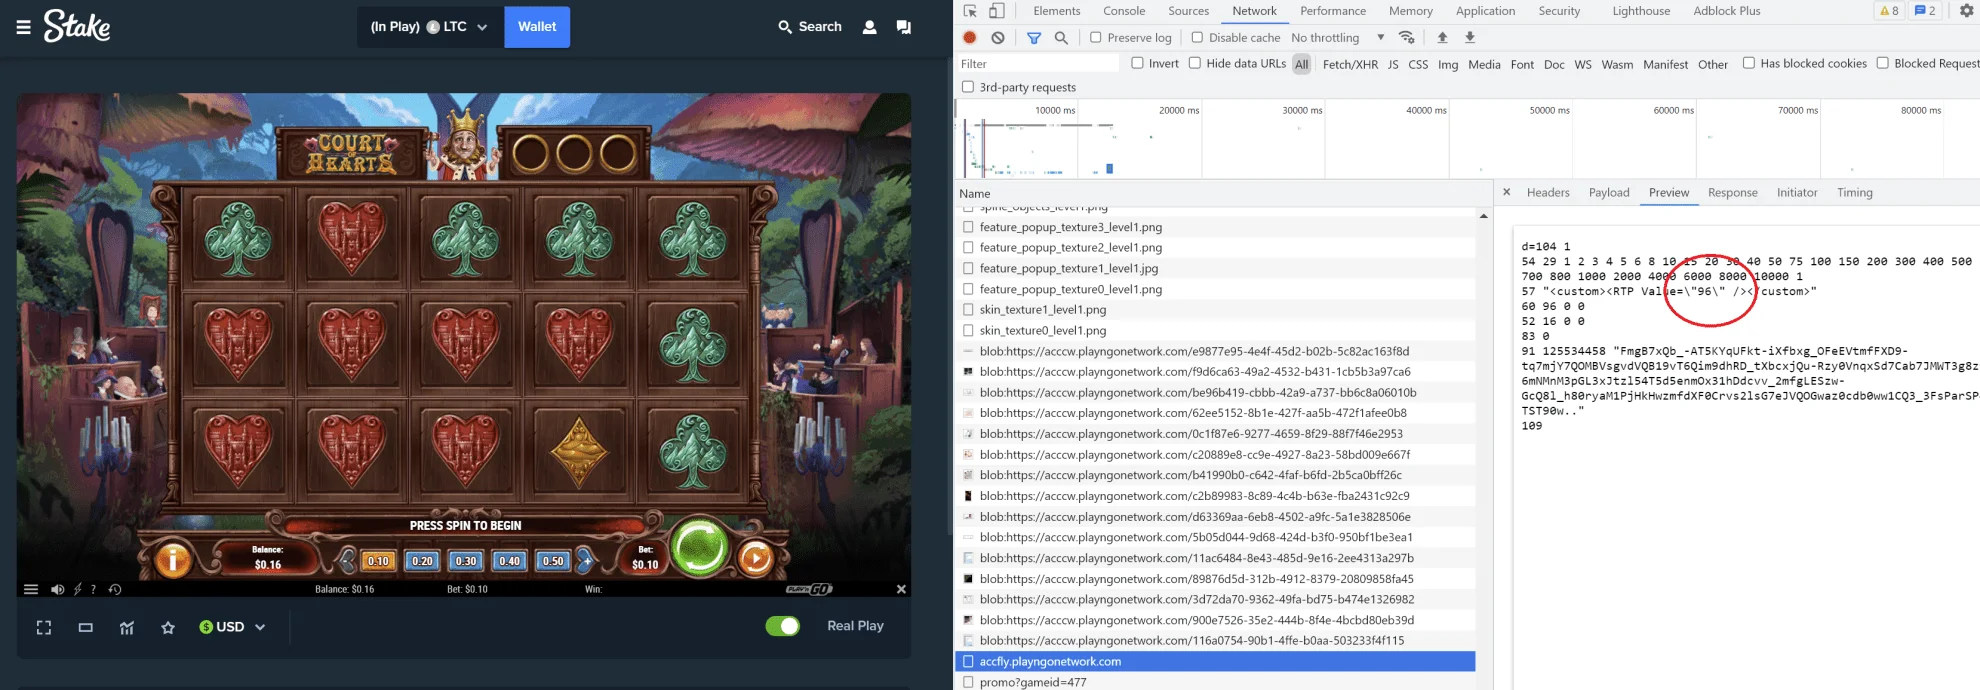
Task: Toggle the device toolbar icon
Action: click(997, 11)
